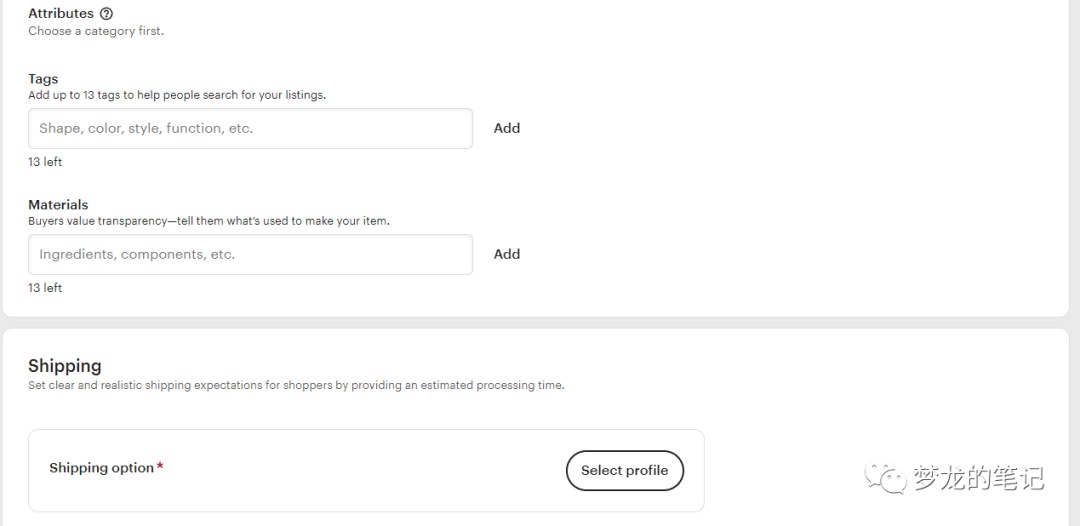Open the Select profile shipping button

coord(624,471)
